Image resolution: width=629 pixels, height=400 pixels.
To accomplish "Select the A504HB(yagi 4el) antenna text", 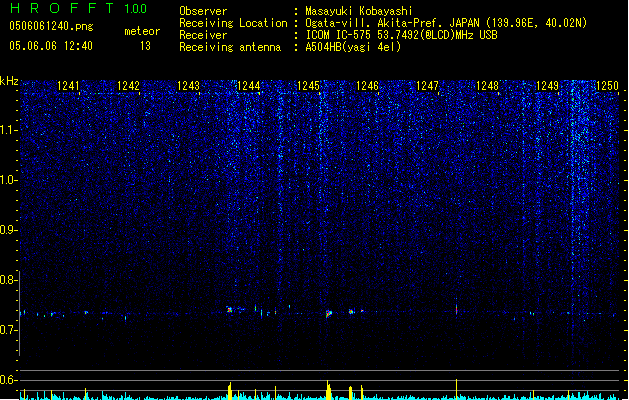I will click(353, 47).
